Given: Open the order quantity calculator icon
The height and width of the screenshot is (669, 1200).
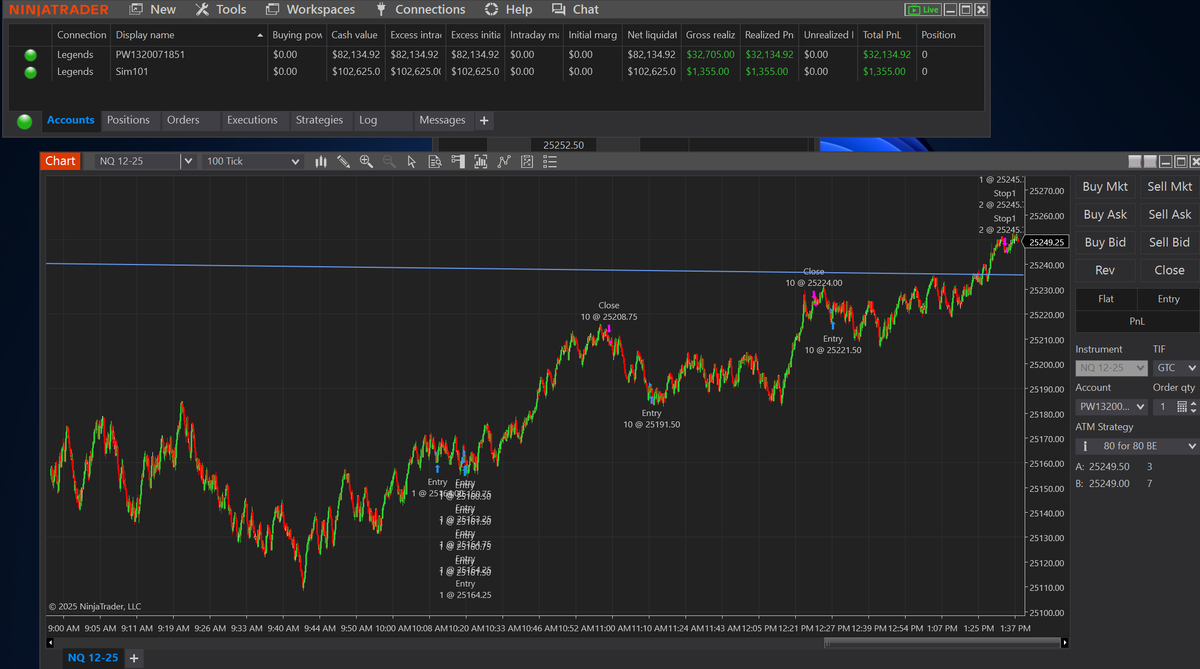Looking at the screenshot, I should tap(1181, 407).
